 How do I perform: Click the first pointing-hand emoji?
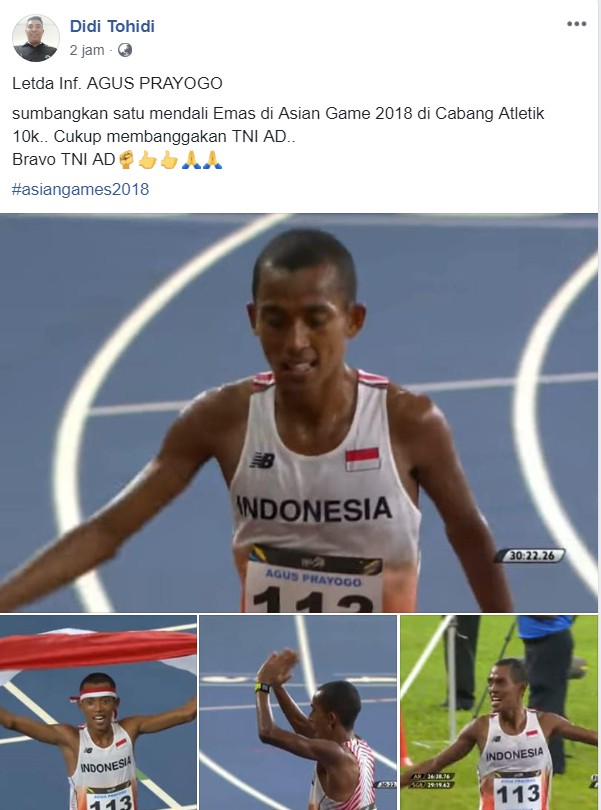coord(147,160)
